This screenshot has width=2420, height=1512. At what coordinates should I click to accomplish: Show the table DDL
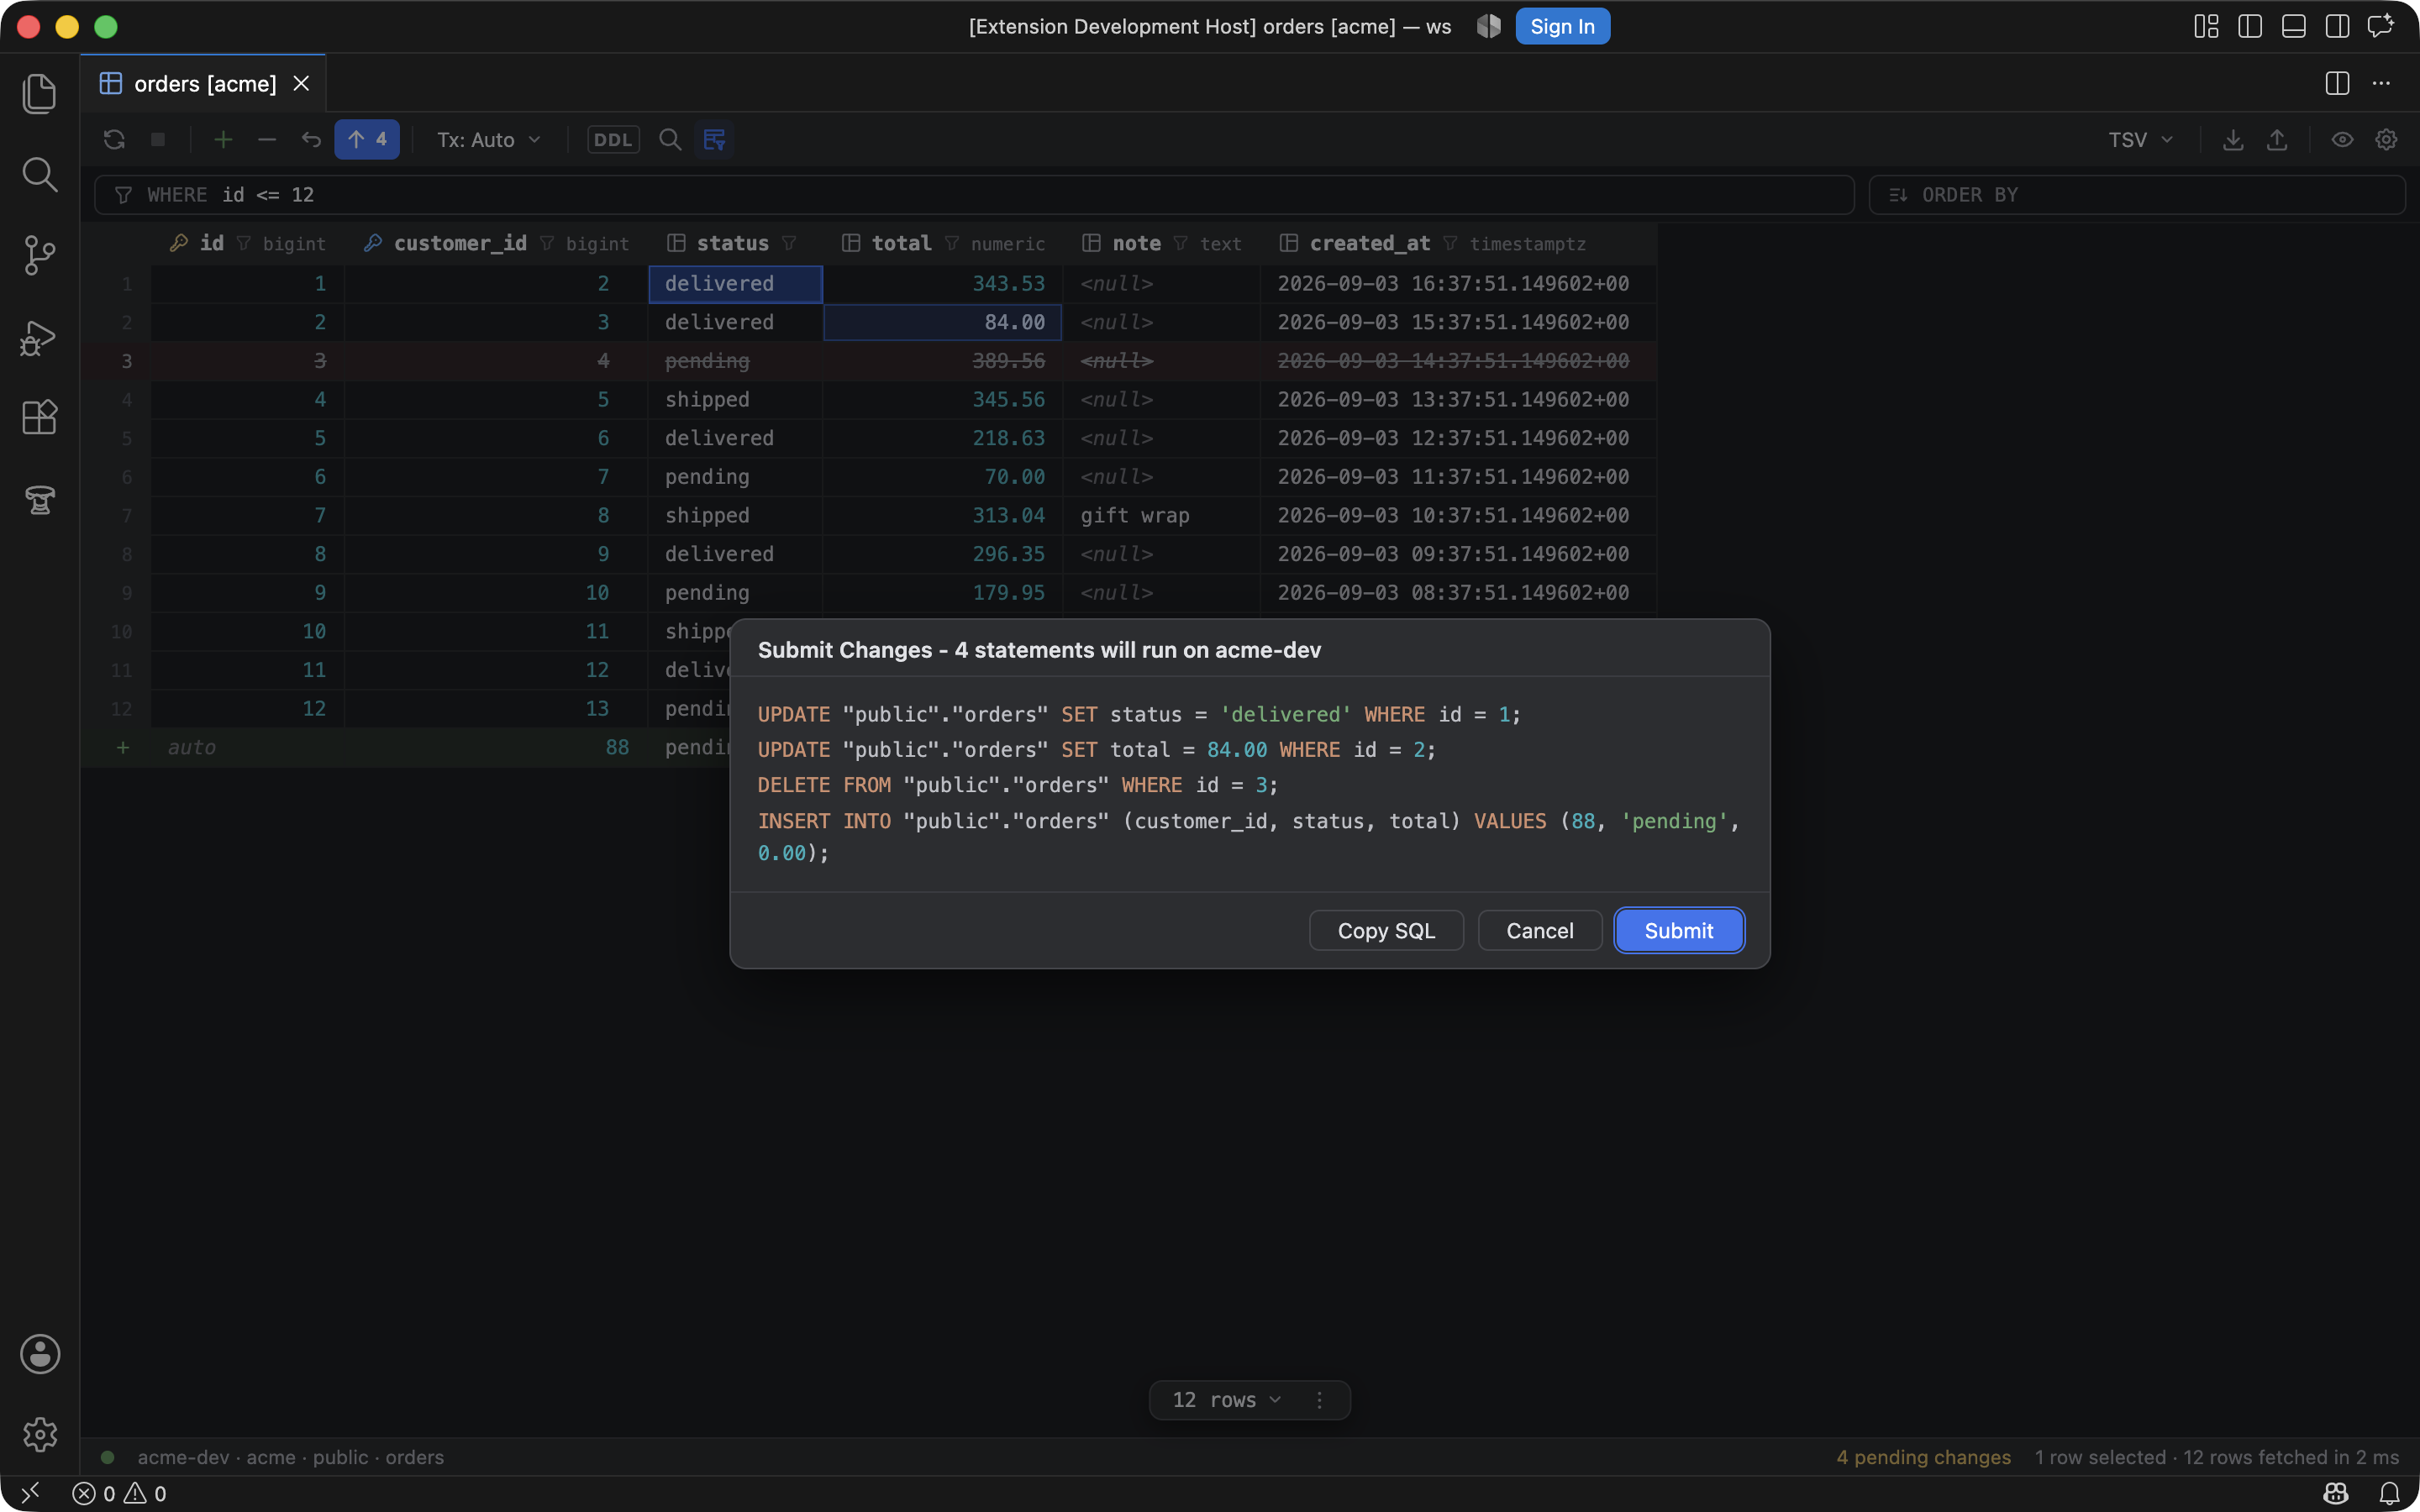(613, 139)
